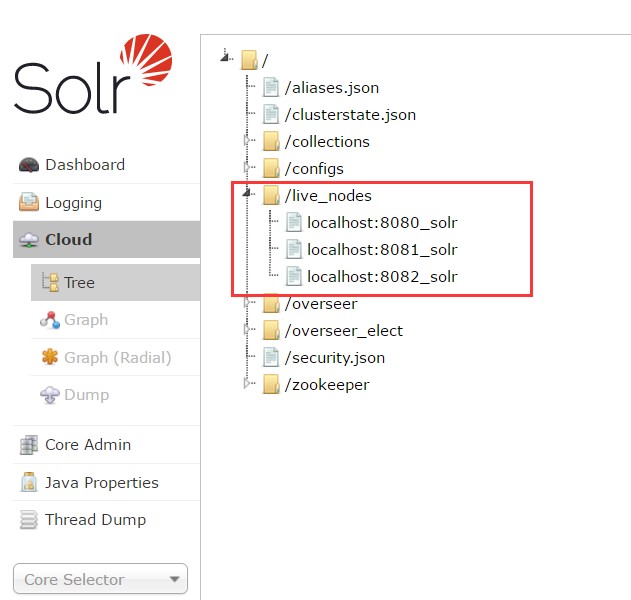This screenshot has width=631, height=600.
Task: Open the Dashboard menu item
Action: [106, 165]
